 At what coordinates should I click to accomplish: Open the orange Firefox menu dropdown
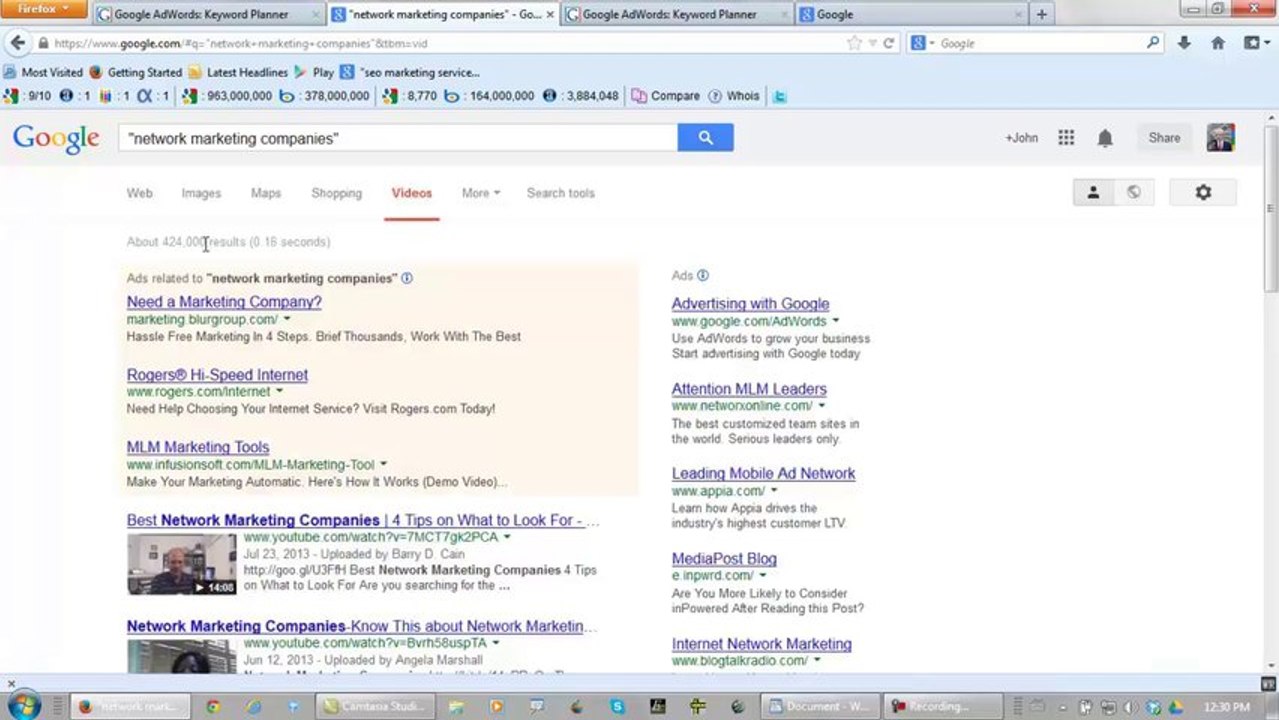point(45,9)
